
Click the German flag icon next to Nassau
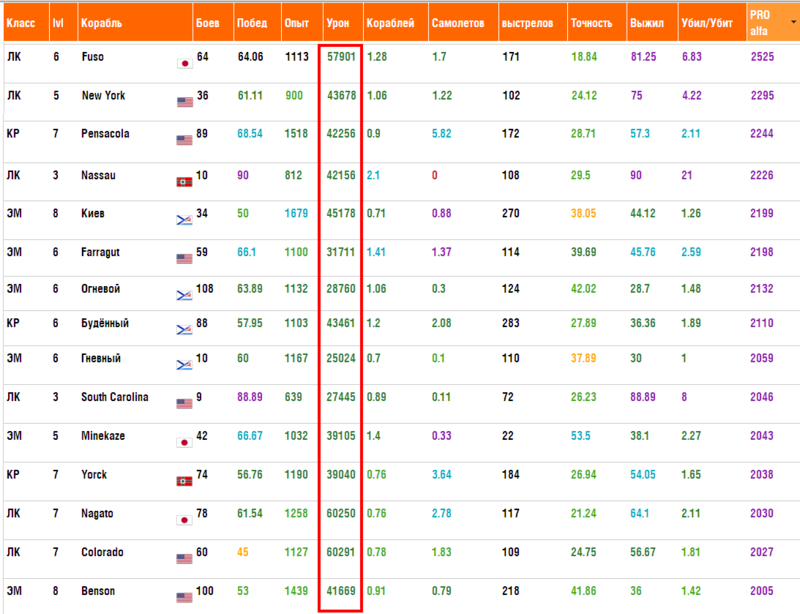185,182
